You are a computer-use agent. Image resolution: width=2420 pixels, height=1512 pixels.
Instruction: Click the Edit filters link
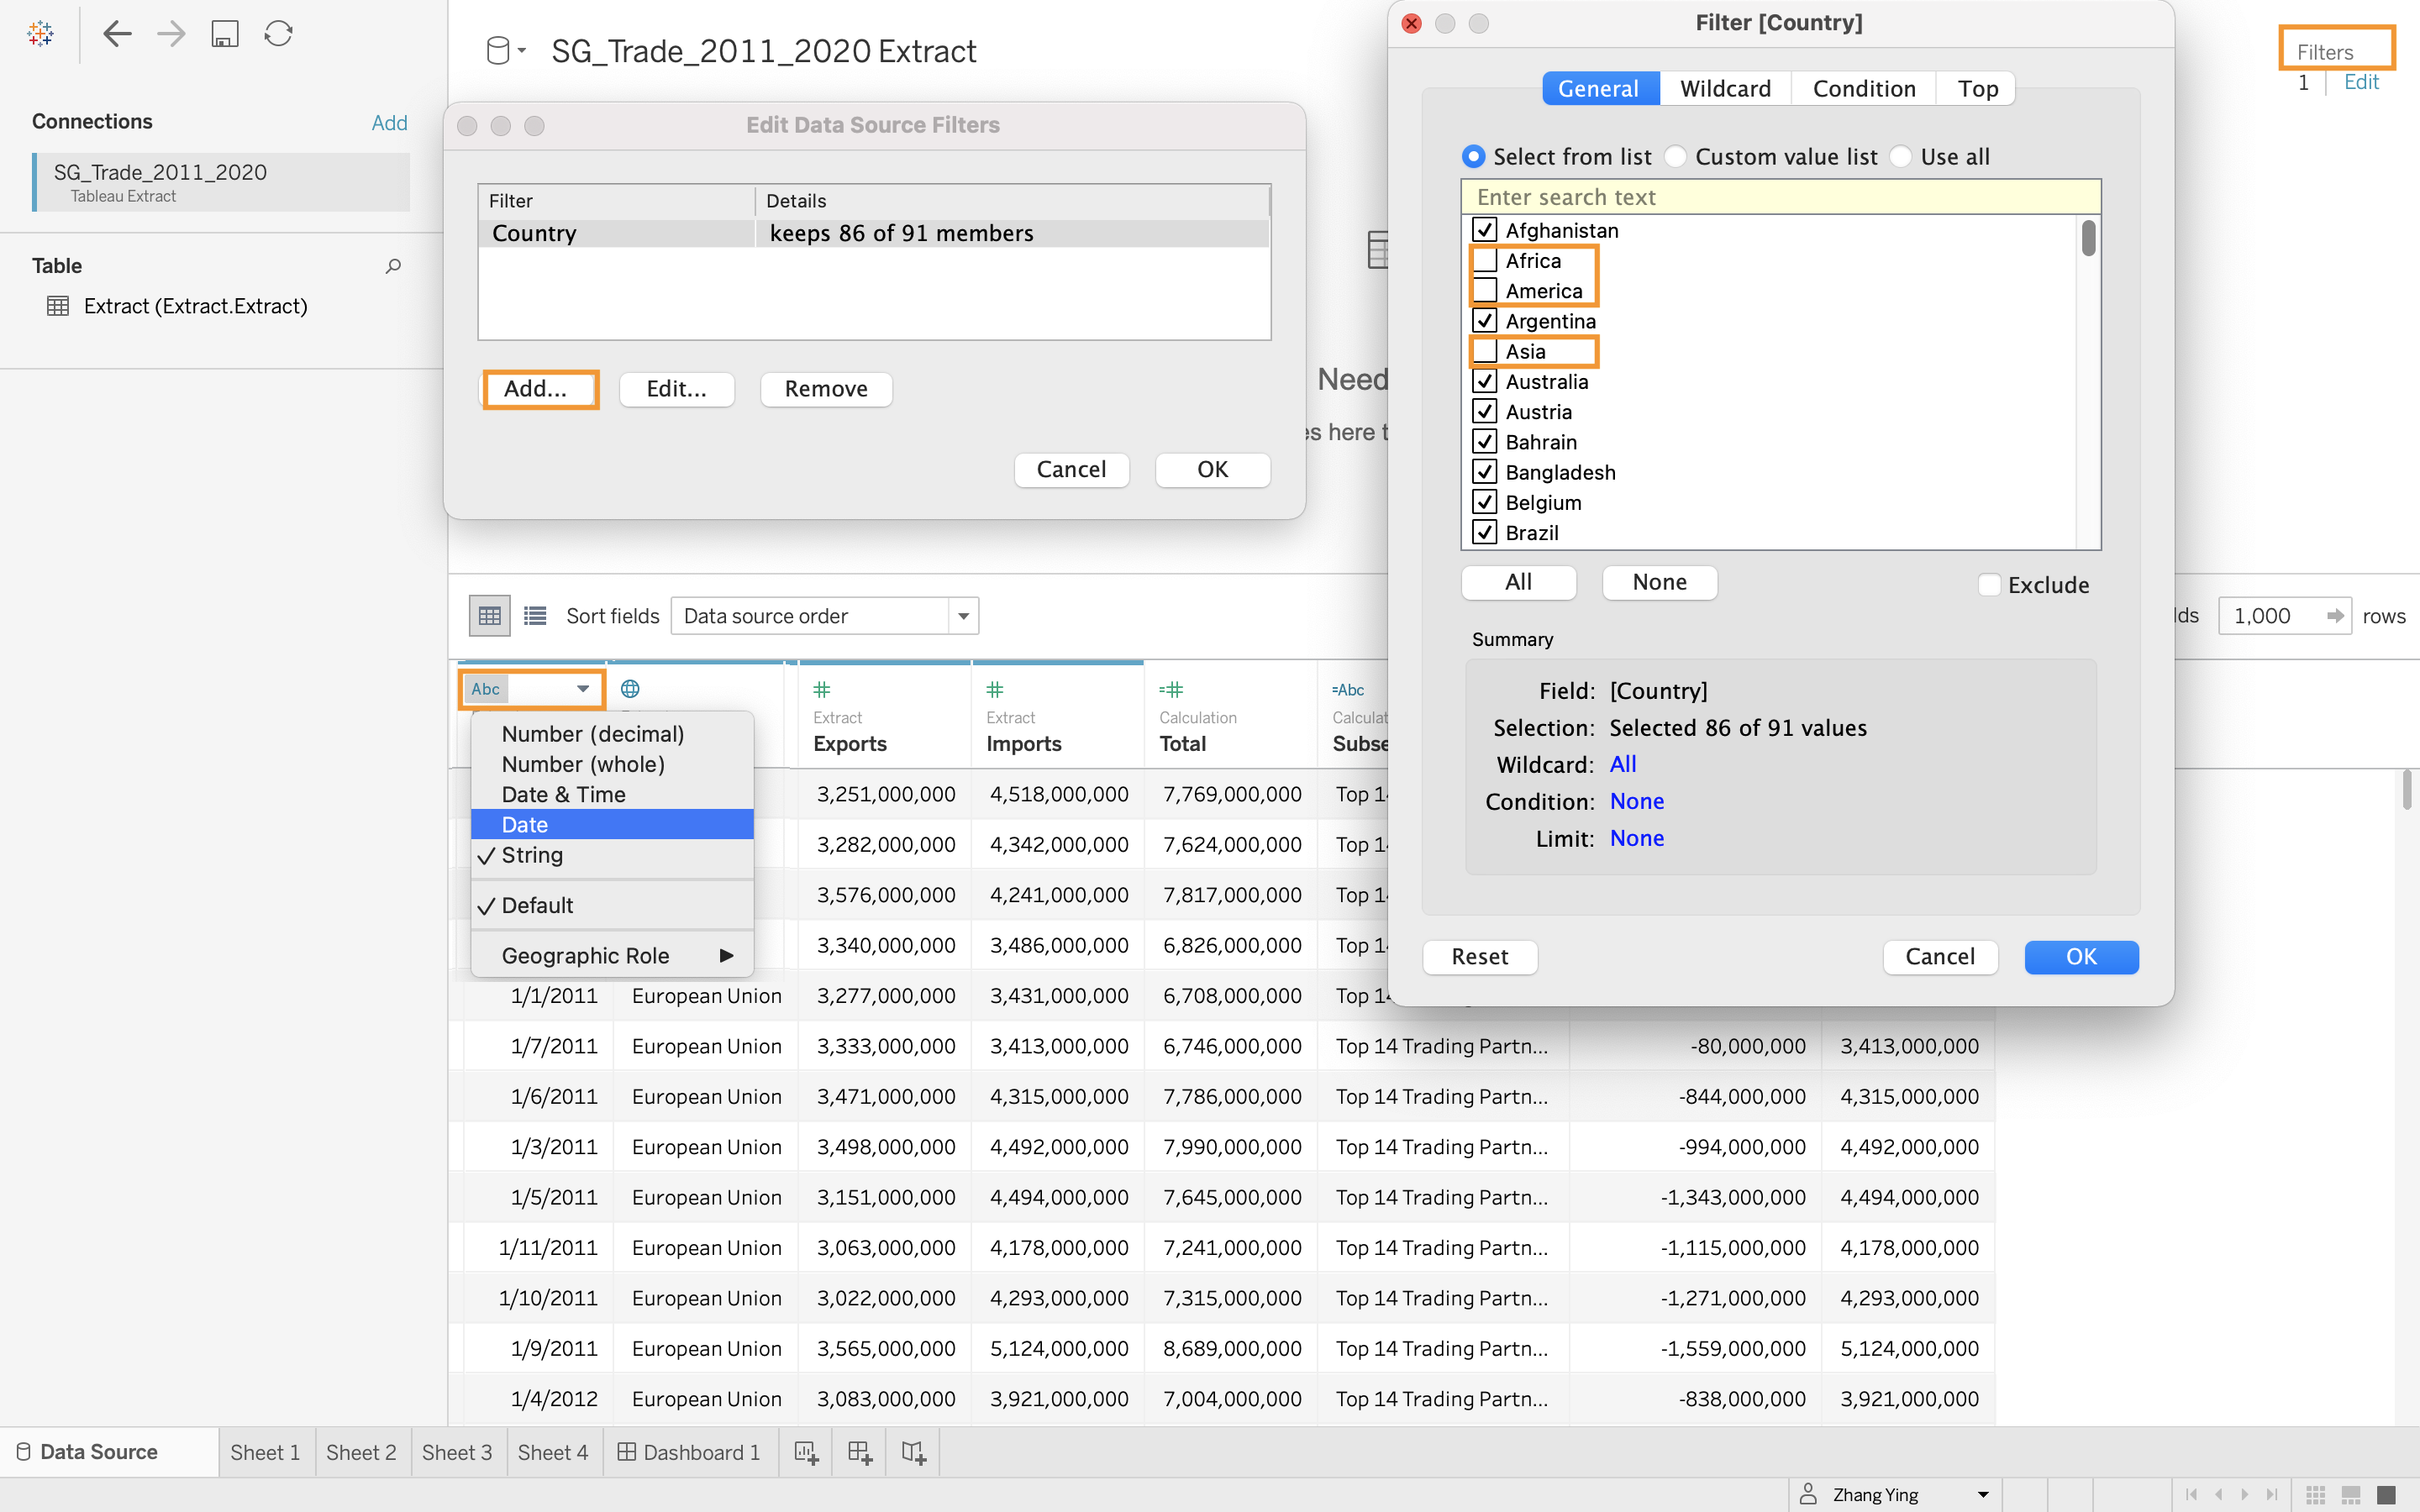[2361, 83]
